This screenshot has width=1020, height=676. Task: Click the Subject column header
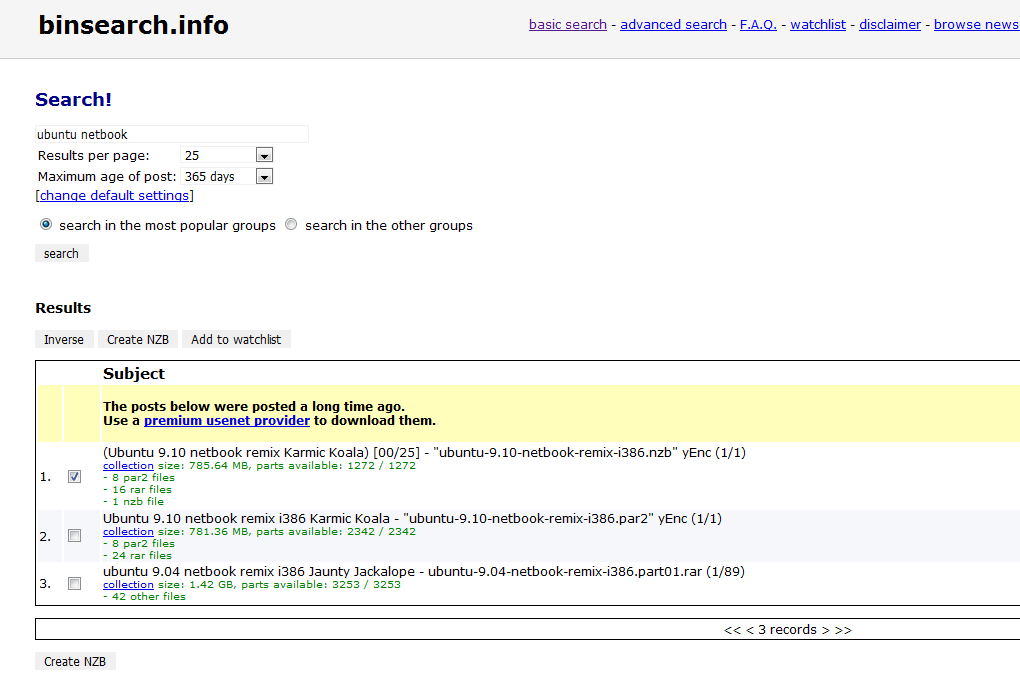tap(134, 373)
